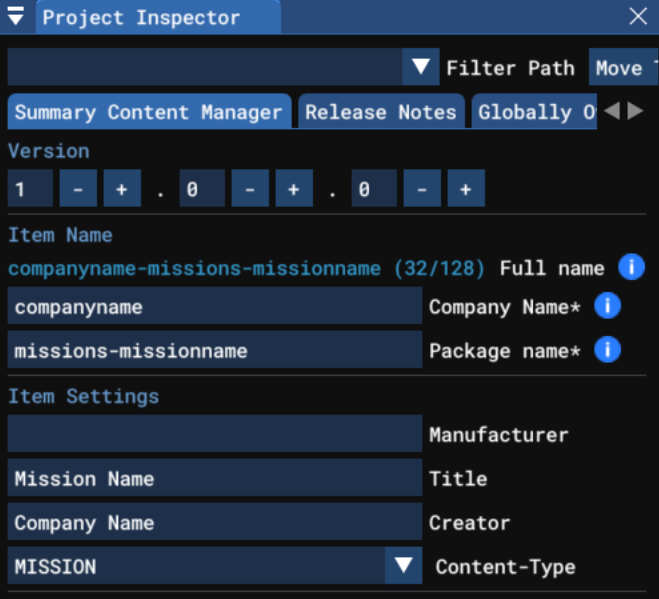The width and height of the screenshot is (659, 599).
Task: Increase the minor version number
Action: (x=294, y=189)
